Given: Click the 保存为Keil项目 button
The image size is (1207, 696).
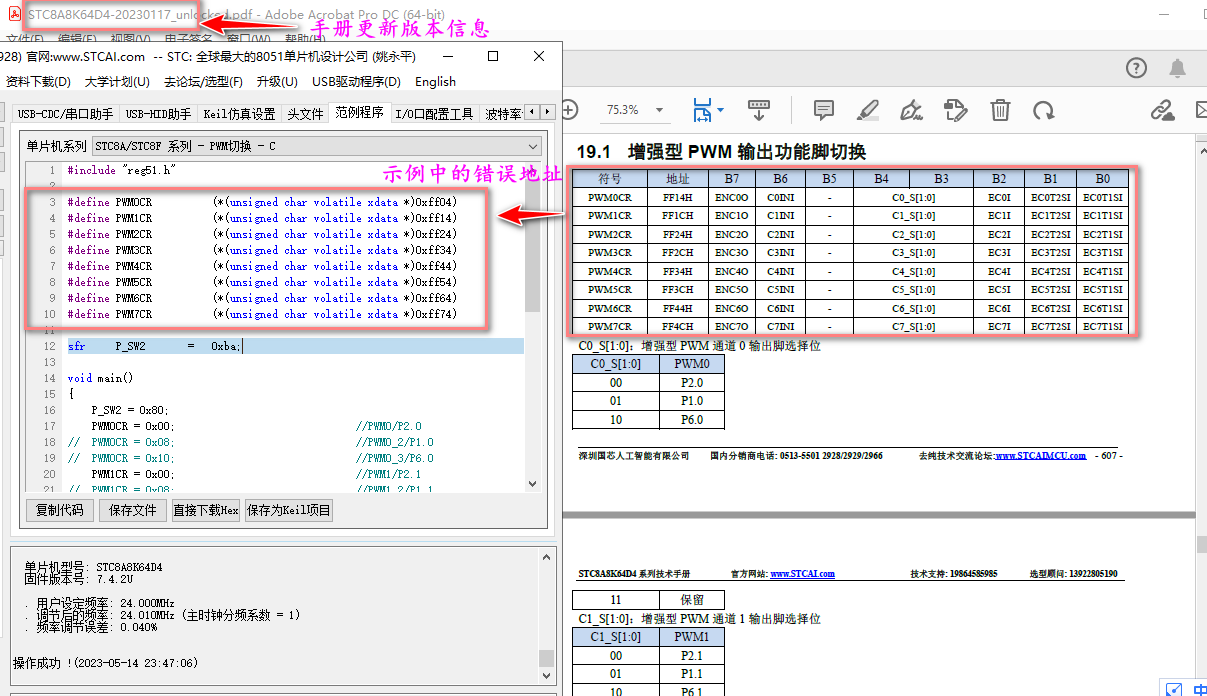Looking at the screenshot, I should pos(288,510).
